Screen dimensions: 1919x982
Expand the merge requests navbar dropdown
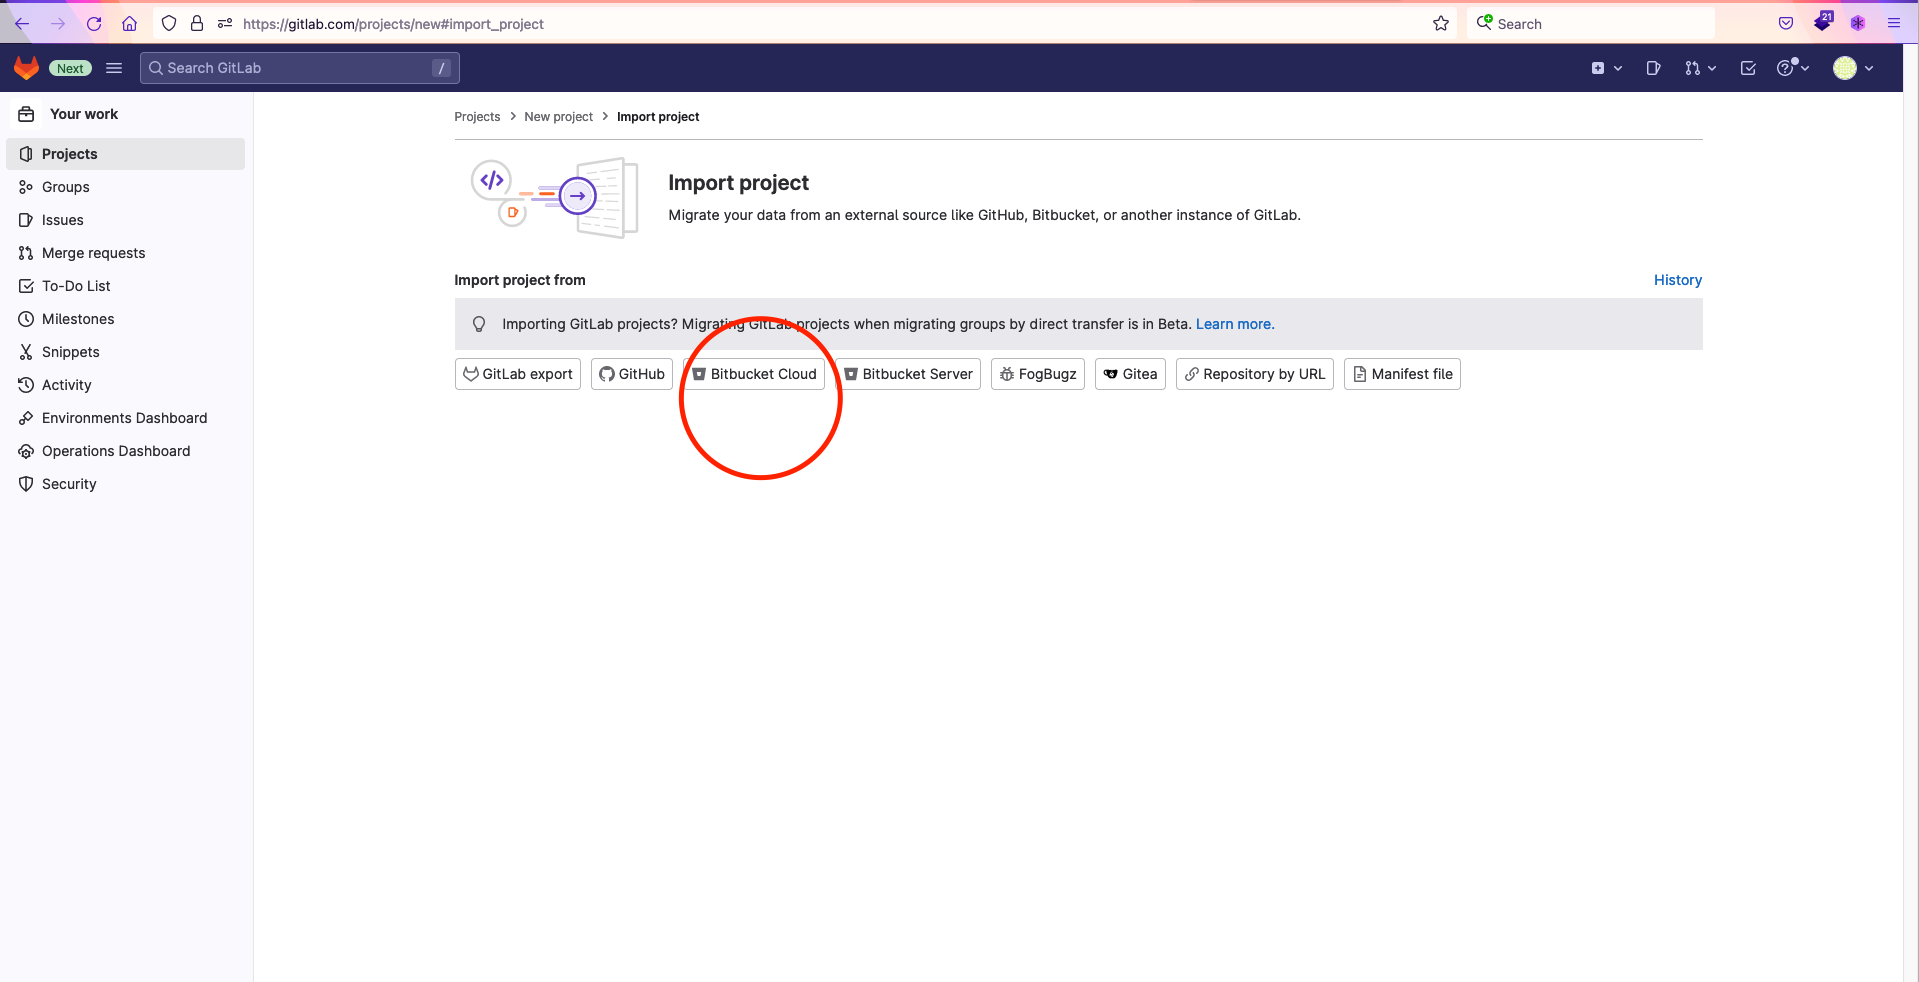[1699, 68]
